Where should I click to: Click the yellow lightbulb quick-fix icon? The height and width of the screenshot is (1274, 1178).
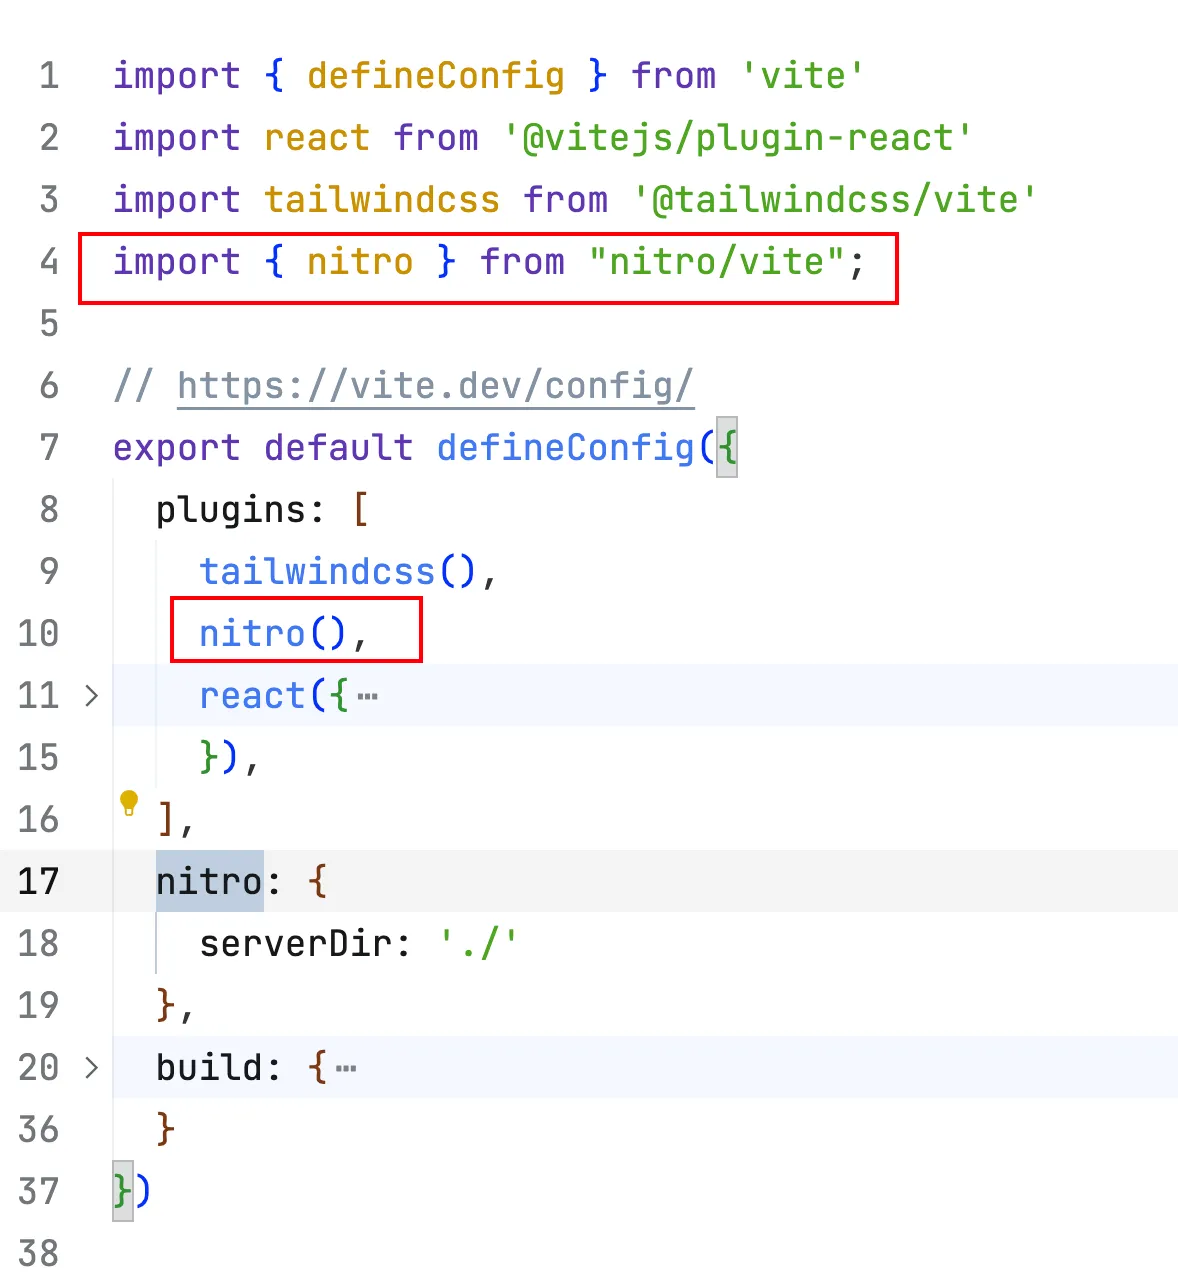[x=129, y=802]
